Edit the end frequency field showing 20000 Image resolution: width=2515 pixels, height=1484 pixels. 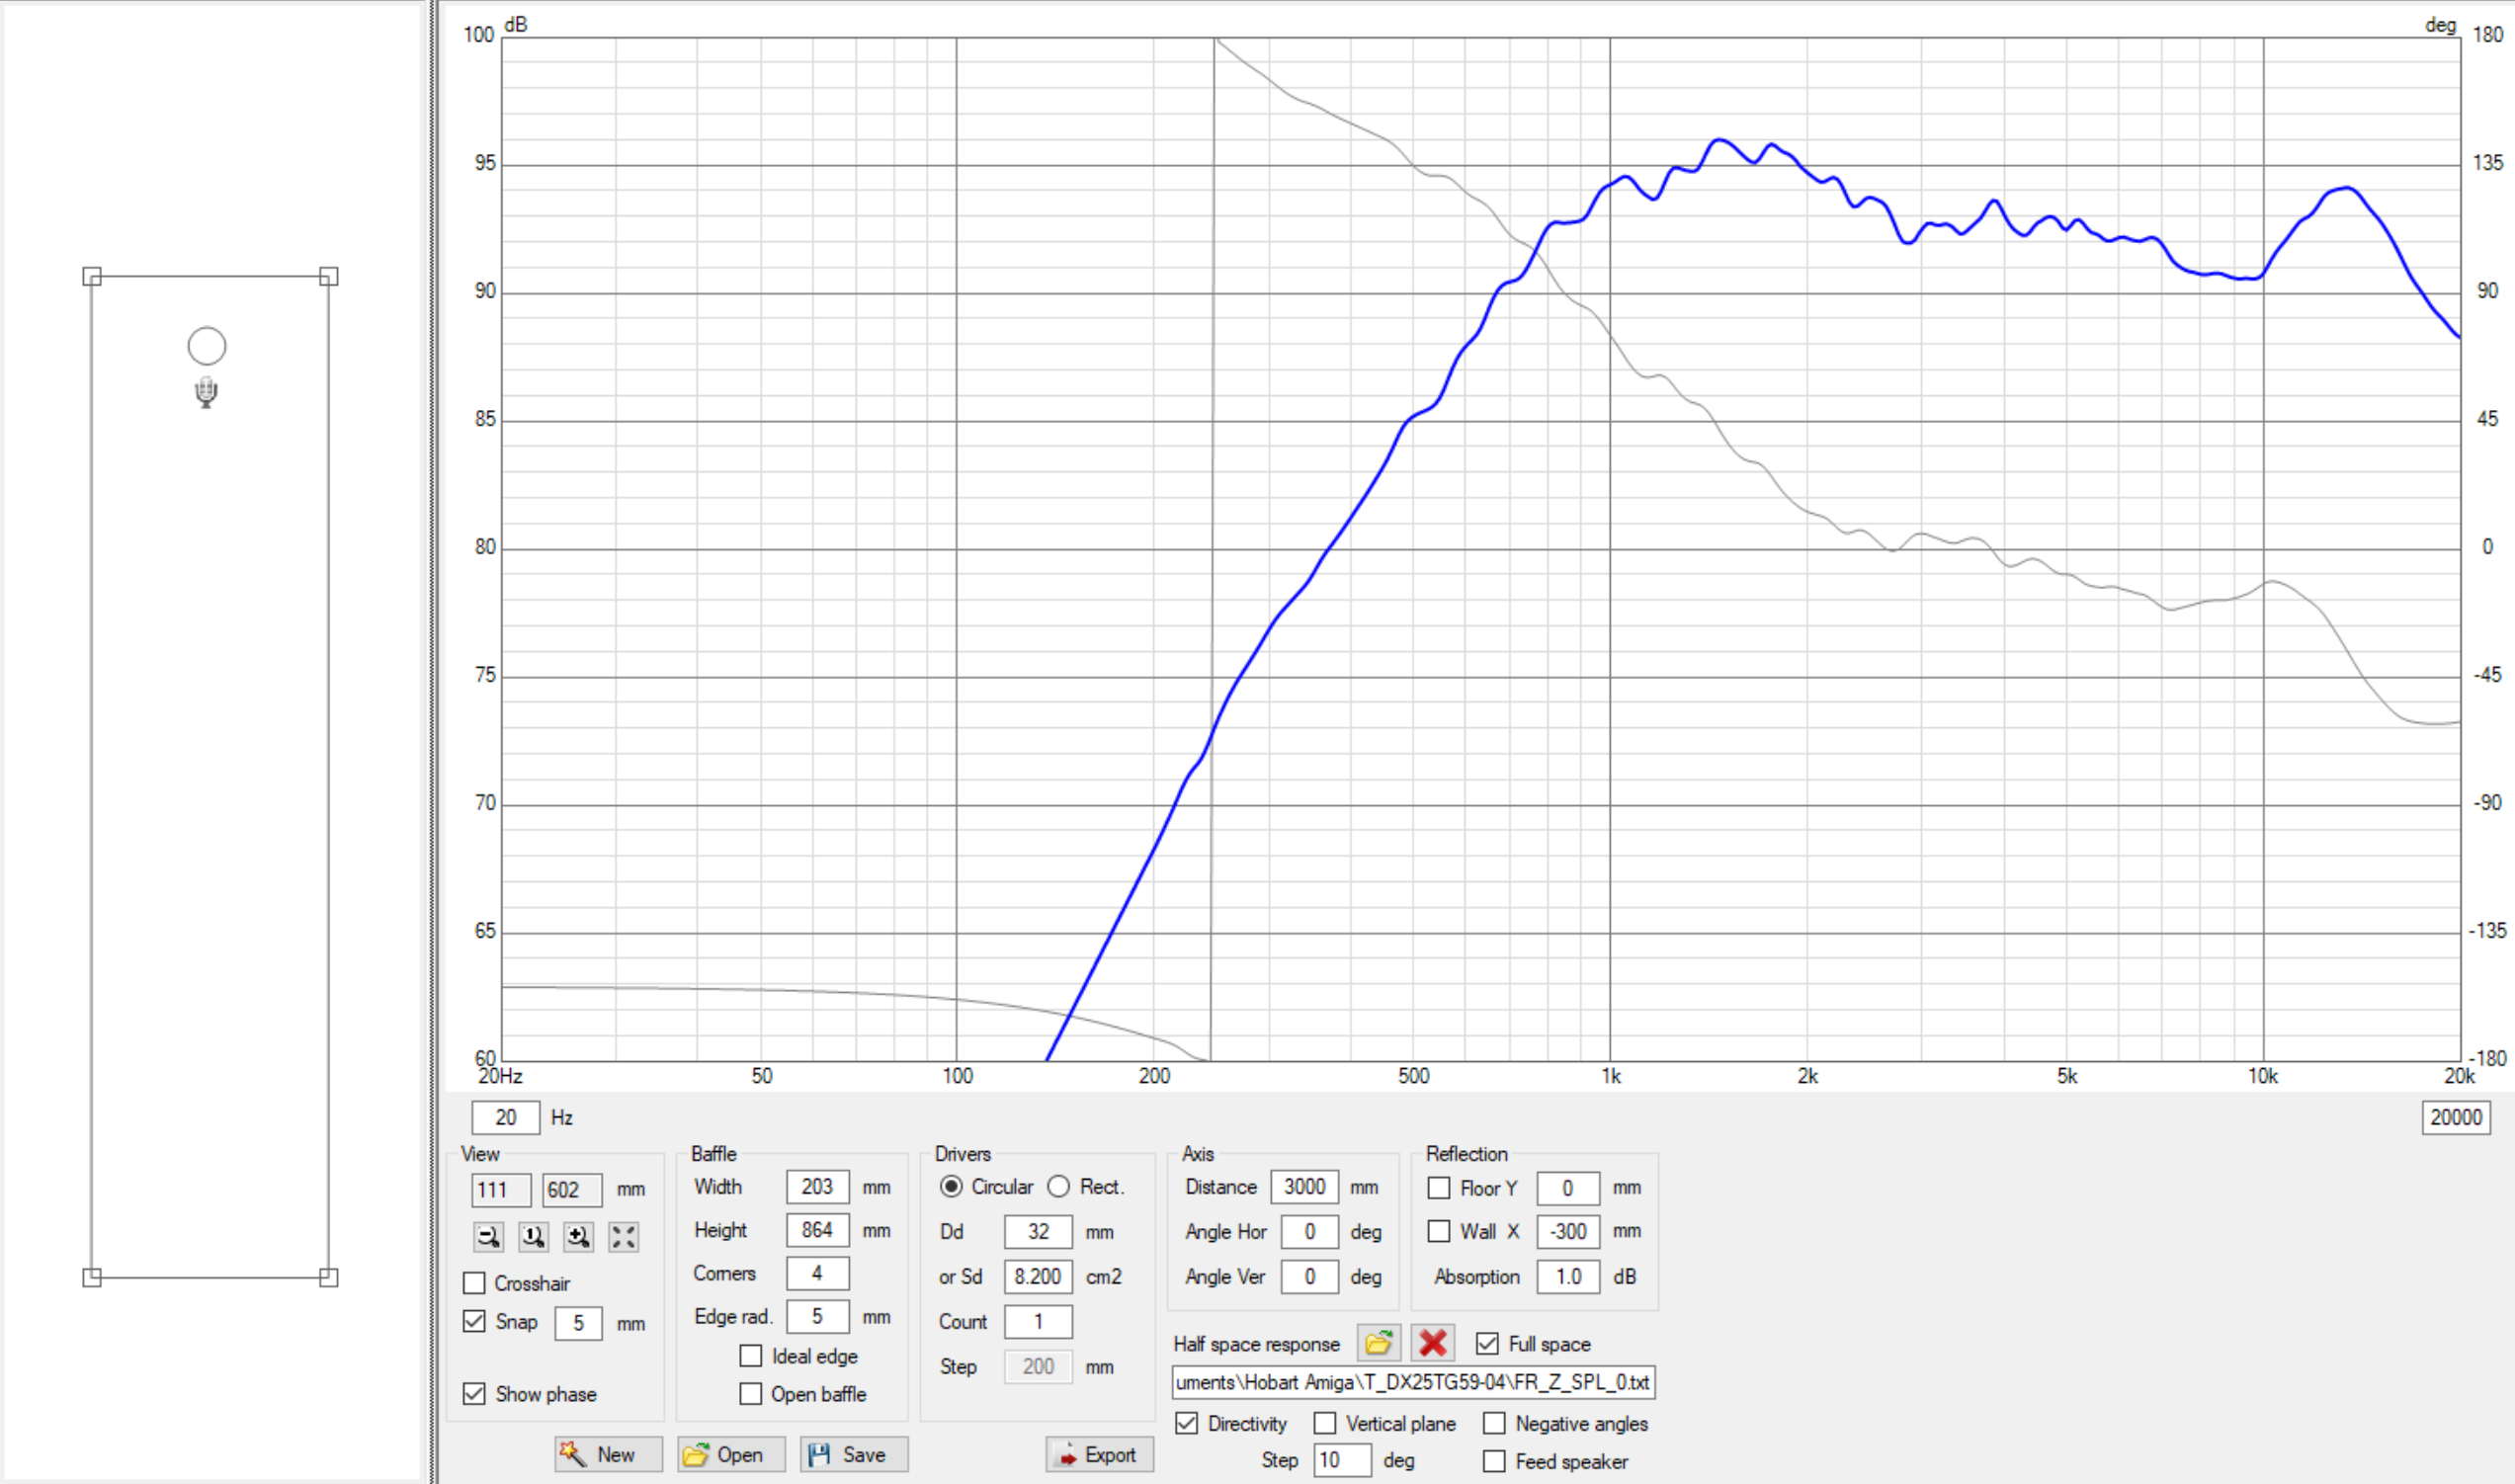(2456, 1117)
